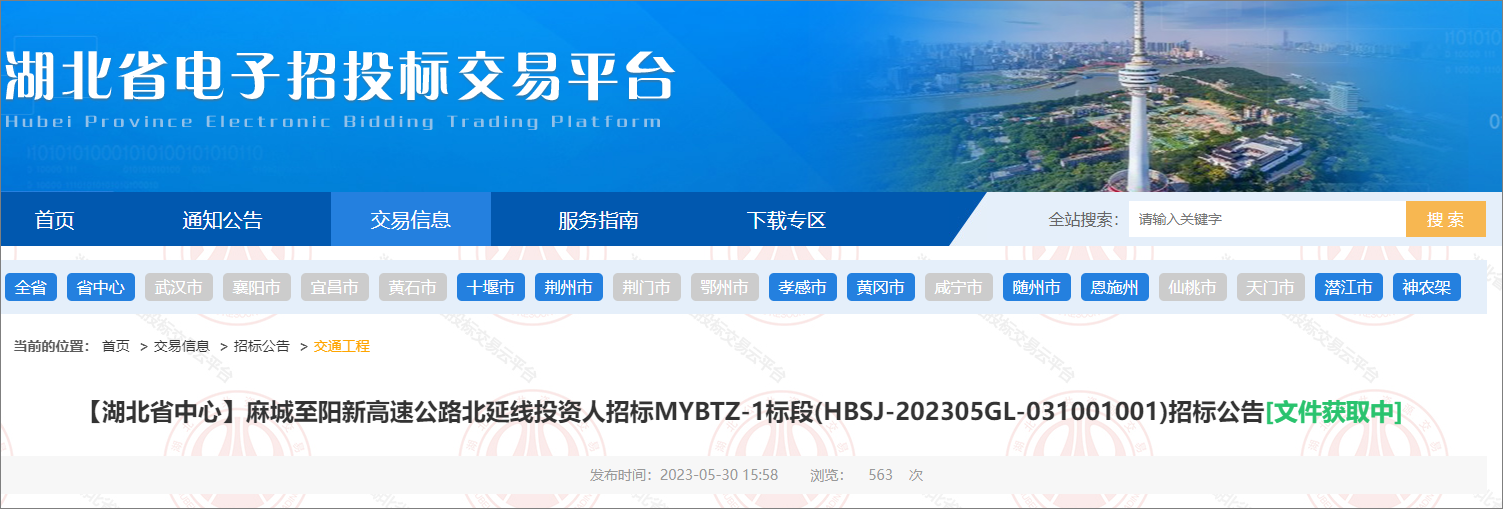This screenshot has width=1503, height=509.
Task: Select the 随州市 city filter
Action: (x=1037, y=288)
